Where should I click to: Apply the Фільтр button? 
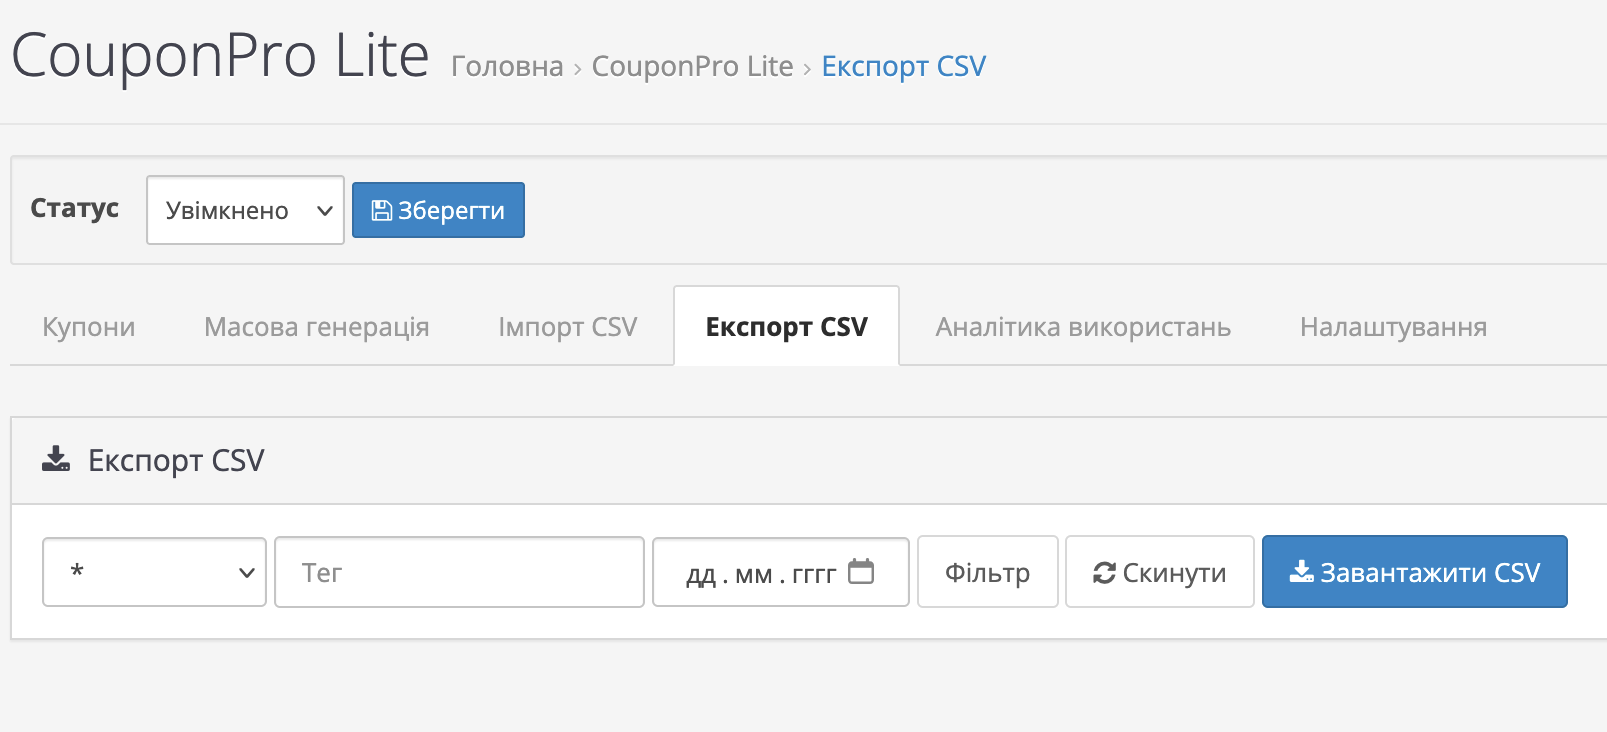(988, 572)
